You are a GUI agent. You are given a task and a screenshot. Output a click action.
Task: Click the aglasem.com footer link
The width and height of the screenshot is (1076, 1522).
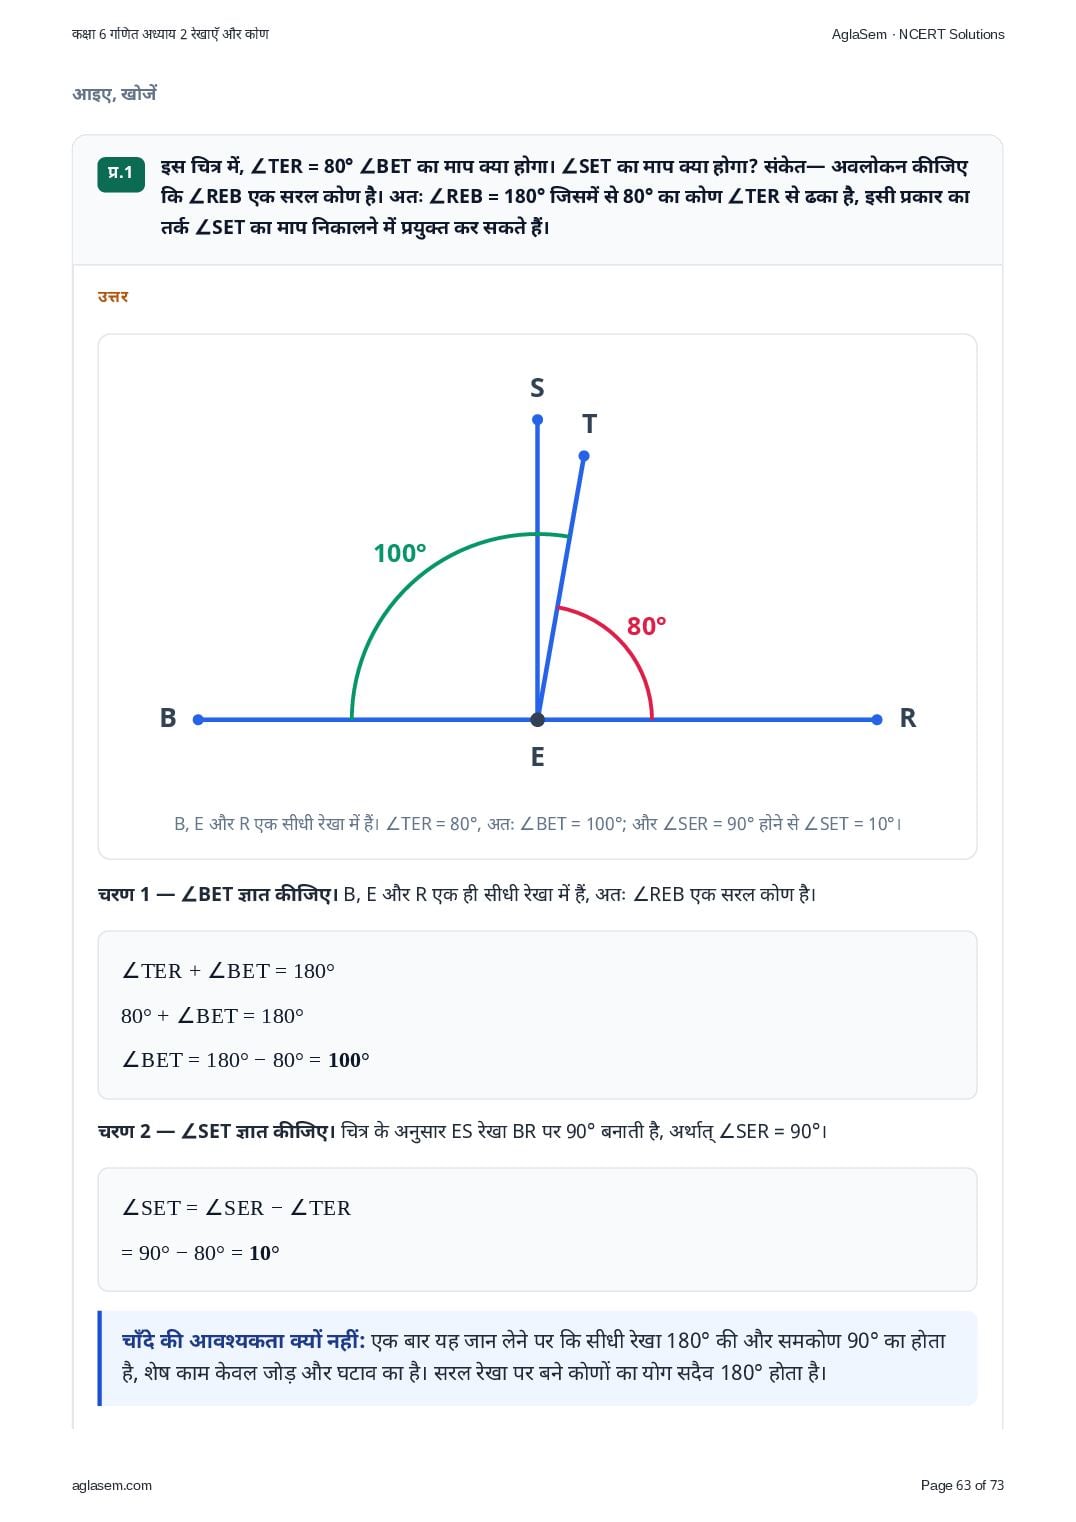point(112,1485)
